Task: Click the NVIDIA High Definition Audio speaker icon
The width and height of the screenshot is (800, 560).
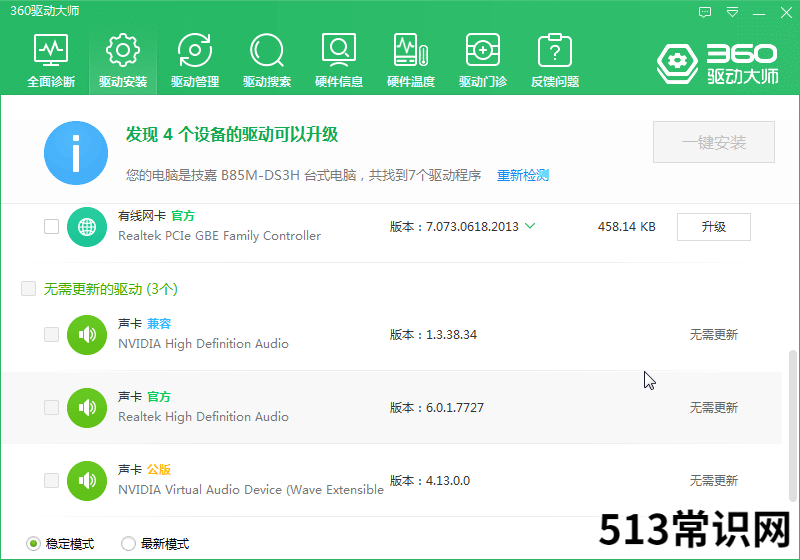Action: pyautogui.click(x=87, y=335)
